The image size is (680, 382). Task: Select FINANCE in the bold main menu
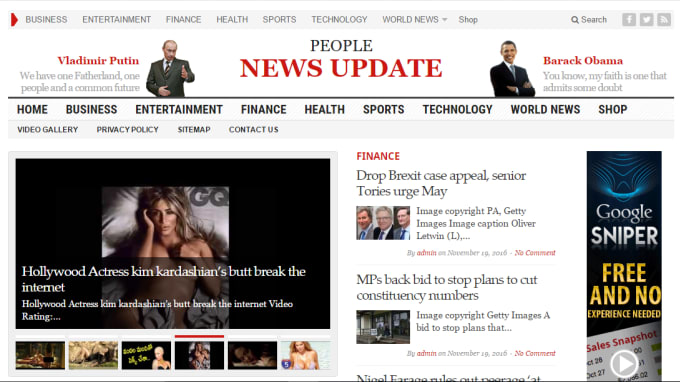click(x=264, y=110)
